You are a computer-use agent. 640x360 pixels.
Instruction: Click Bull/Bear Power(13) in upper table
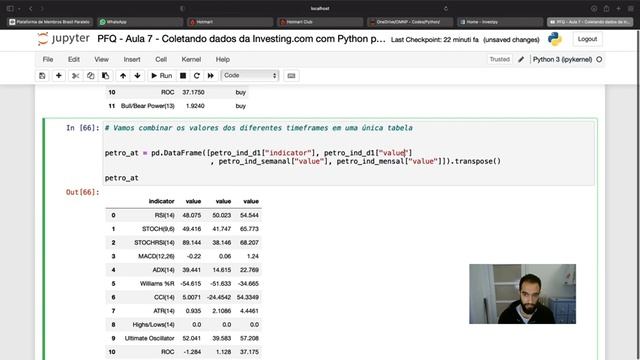(x=148, y=106)
